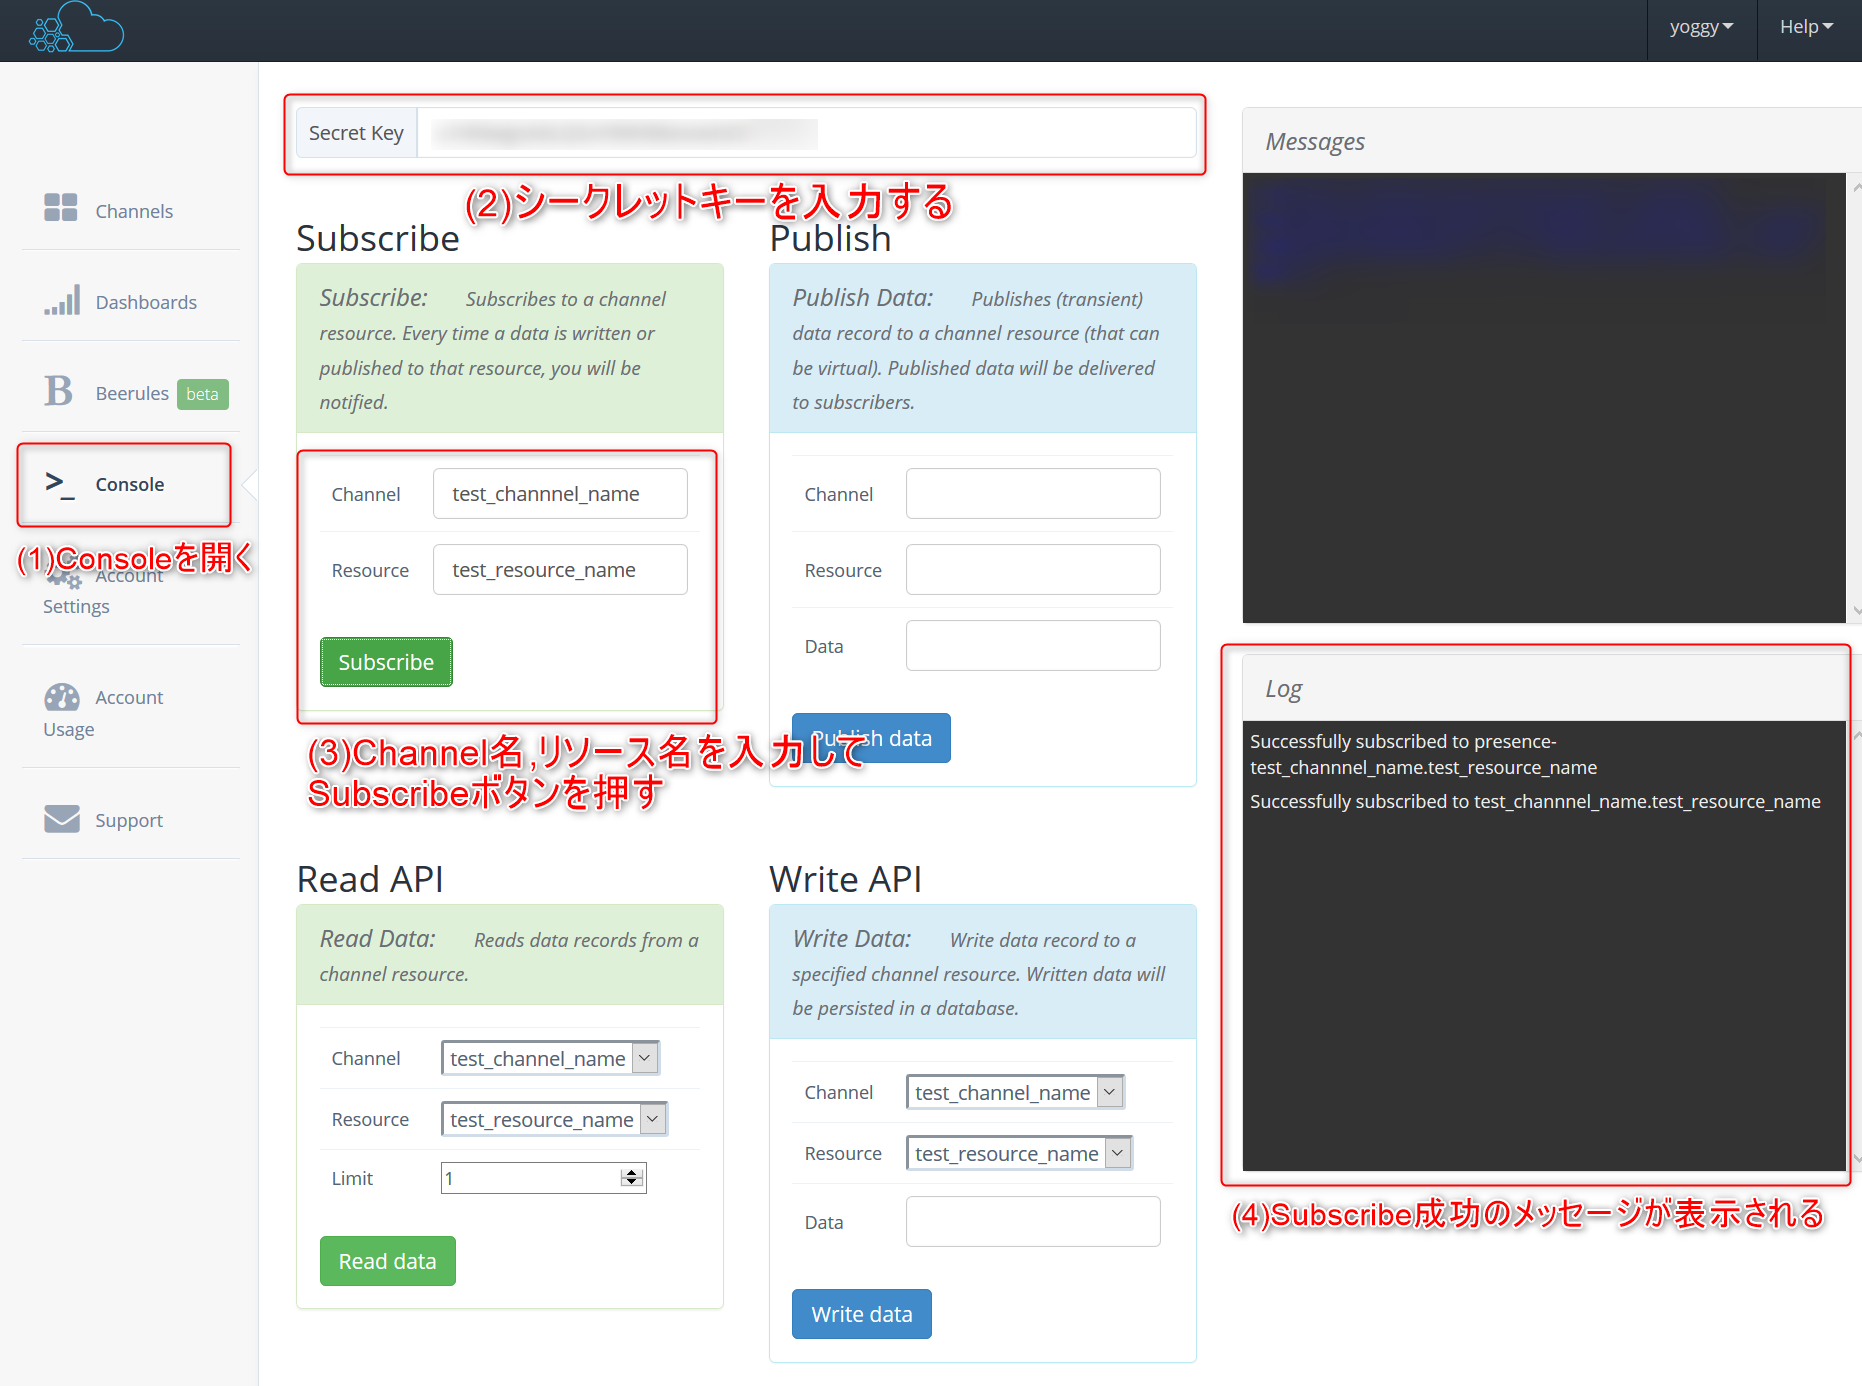Open Account Usage via the gauge icon
1862x1386 pixels.
(x=61, y=697)
